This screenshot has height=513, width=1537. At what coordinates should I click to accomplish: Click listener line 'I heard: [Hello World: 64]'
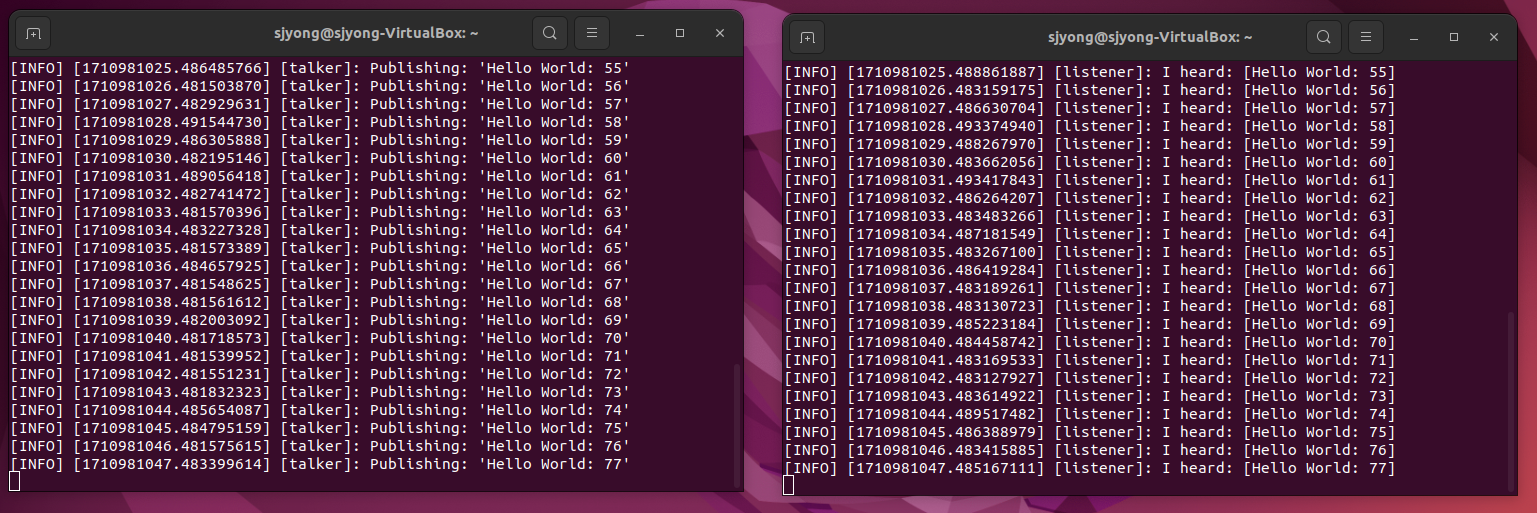click(1089, 234)
